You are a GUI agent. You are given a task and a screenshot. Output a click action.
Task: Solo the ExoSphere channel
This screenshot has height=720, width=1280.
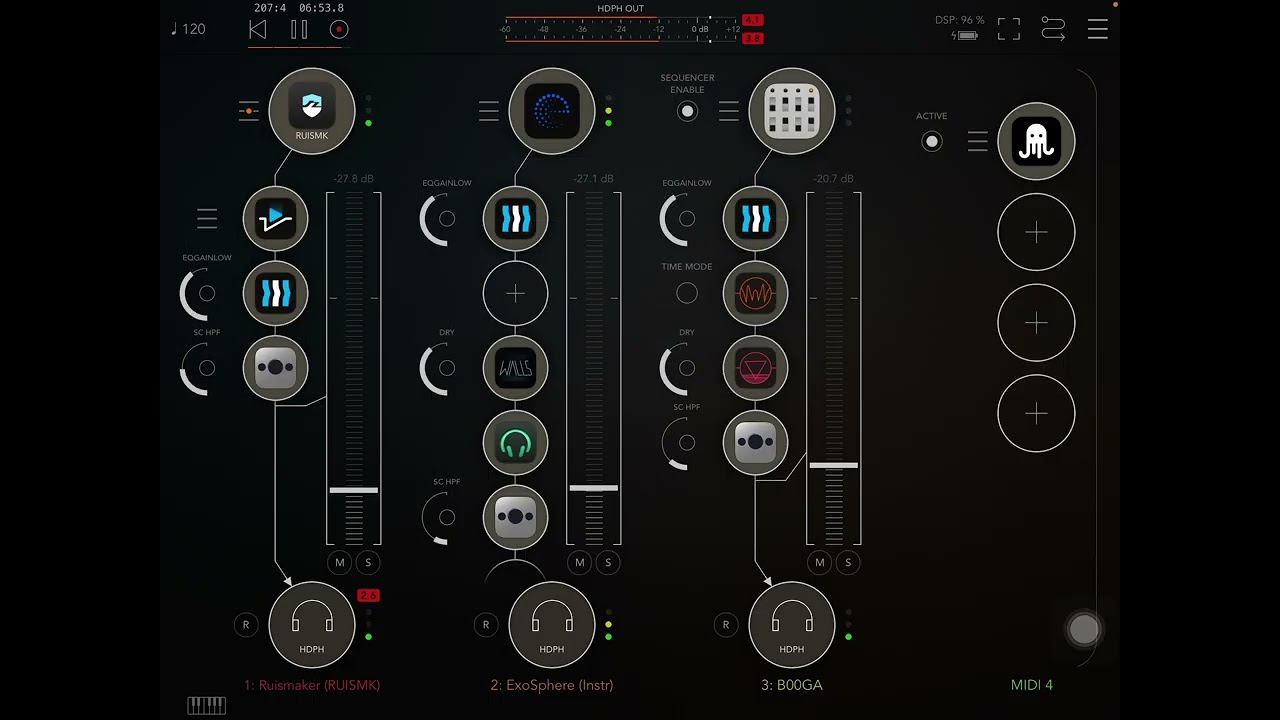tap(608, 563)
